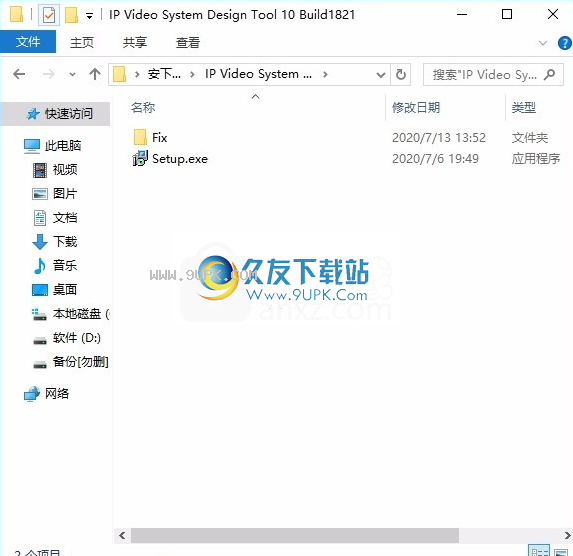Viewport: 573px width, 556px height.
Task: Switch to details view layout
Action: pos(539,551)
